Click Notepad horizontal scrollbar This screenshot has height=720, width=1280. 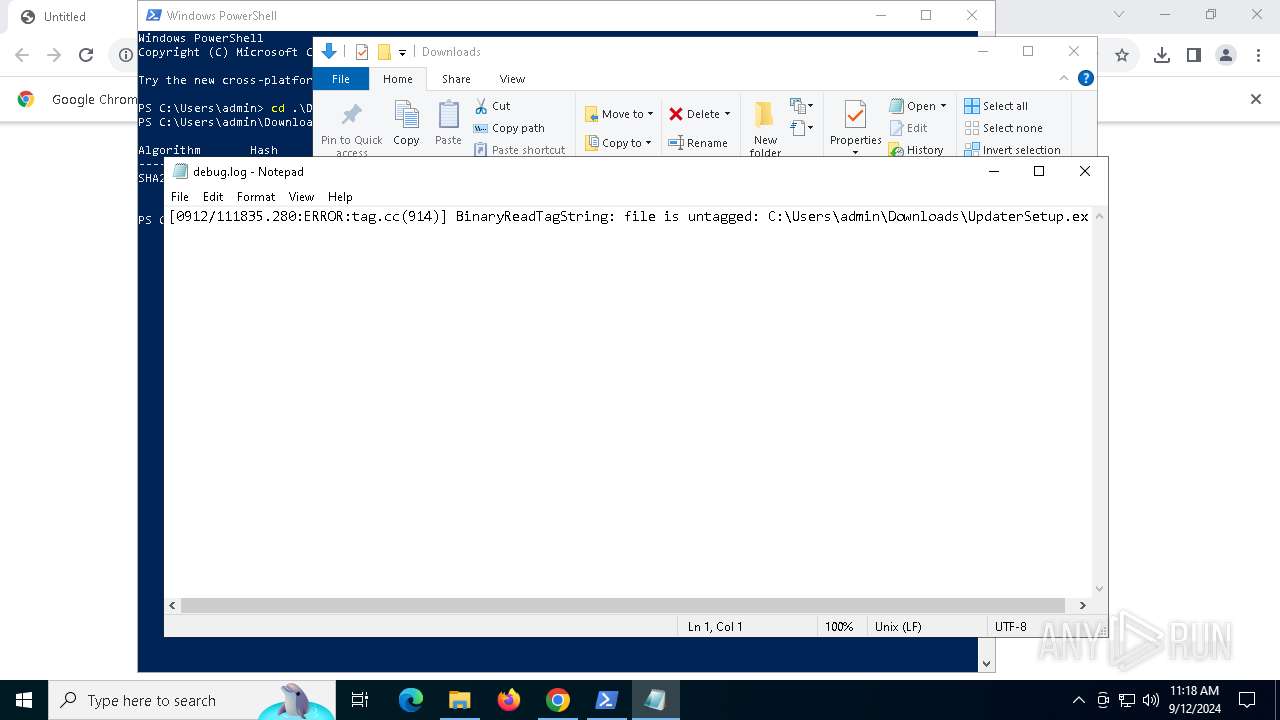(622, 605)
